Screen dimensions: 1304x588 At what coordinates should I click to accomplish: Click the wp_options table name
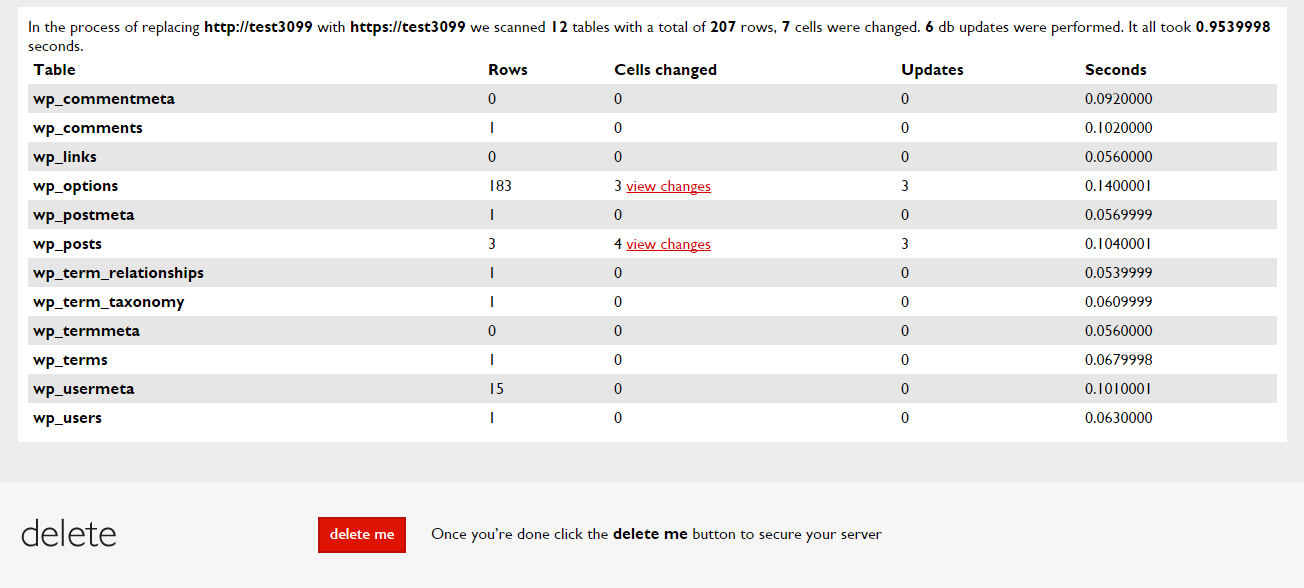(76, 186)
